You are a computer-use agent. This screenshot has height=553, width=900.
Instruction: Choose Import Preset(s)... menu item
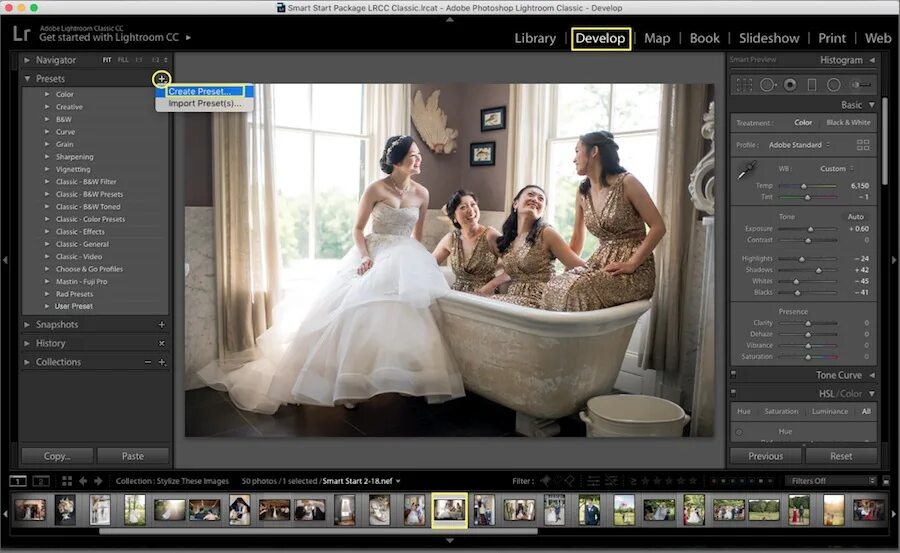(x=205, y=103)
